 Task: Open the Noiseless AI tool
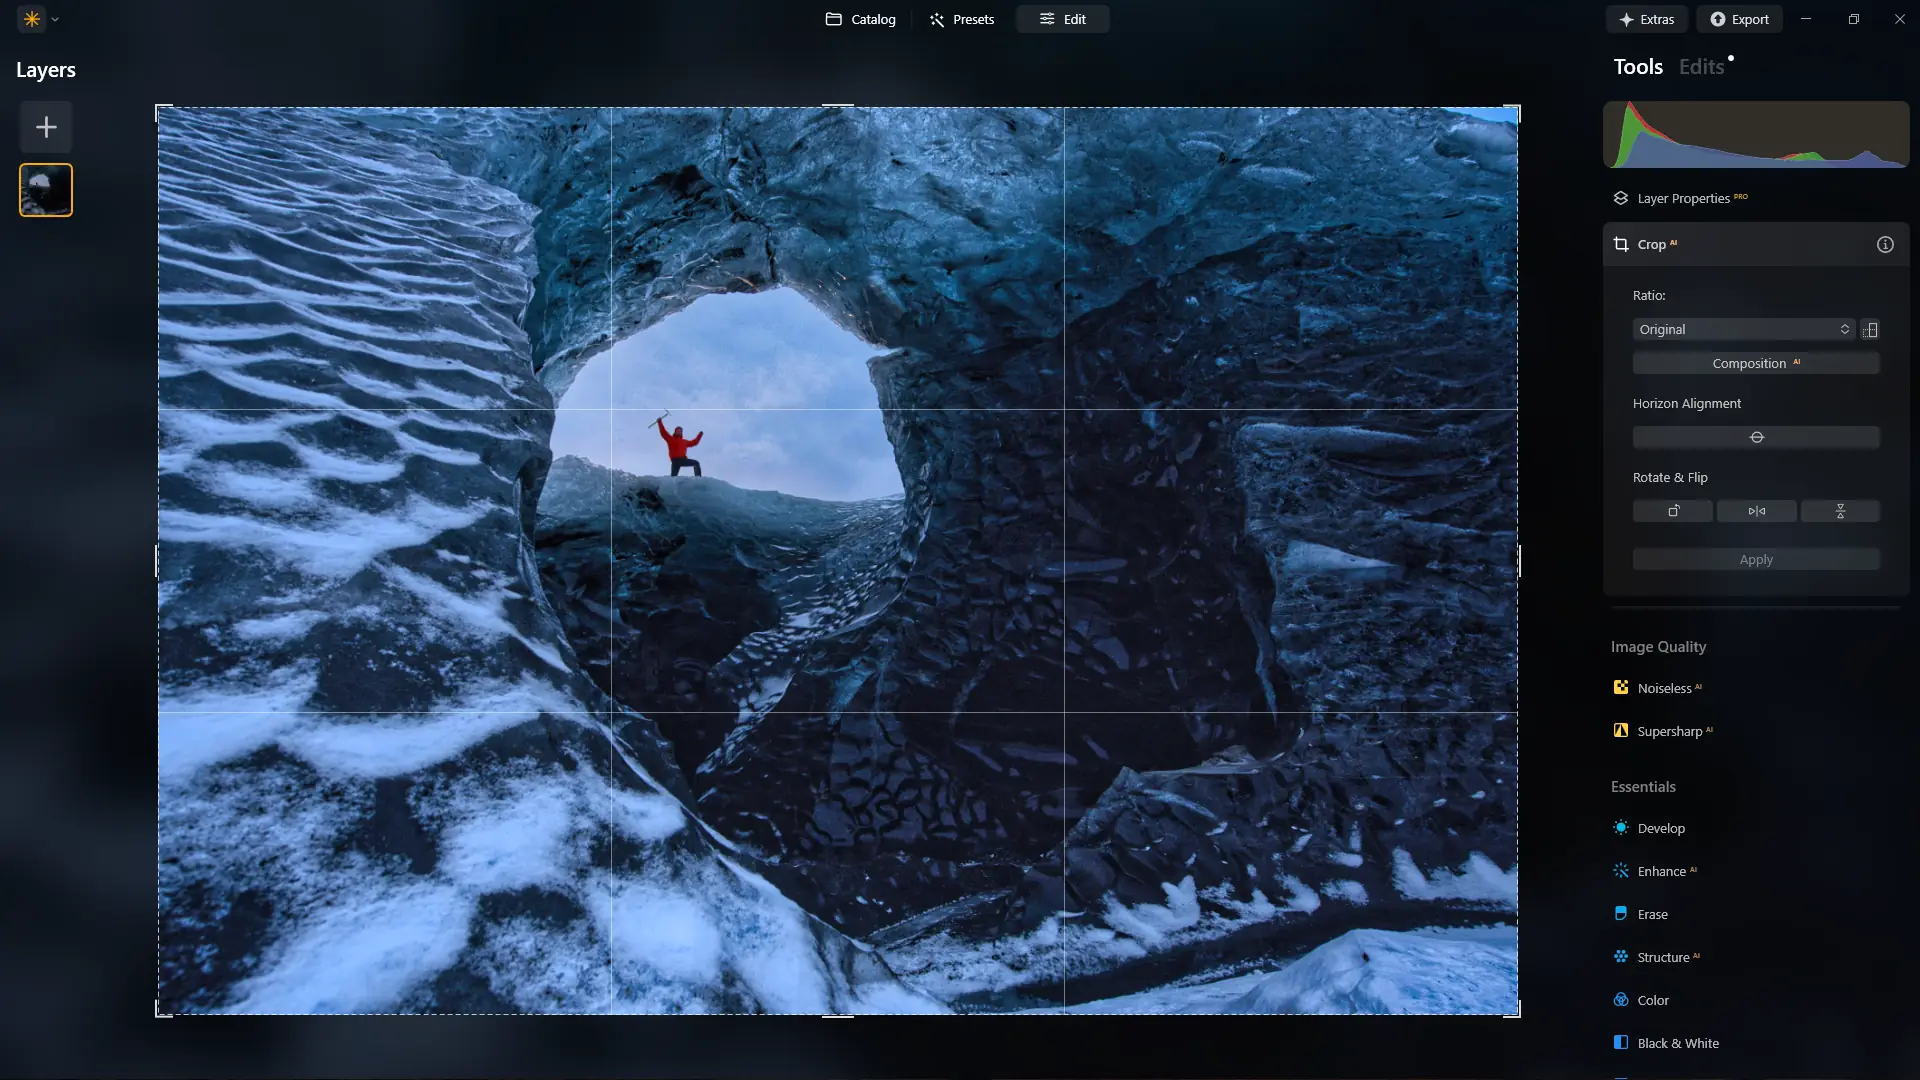point(1664,688)
